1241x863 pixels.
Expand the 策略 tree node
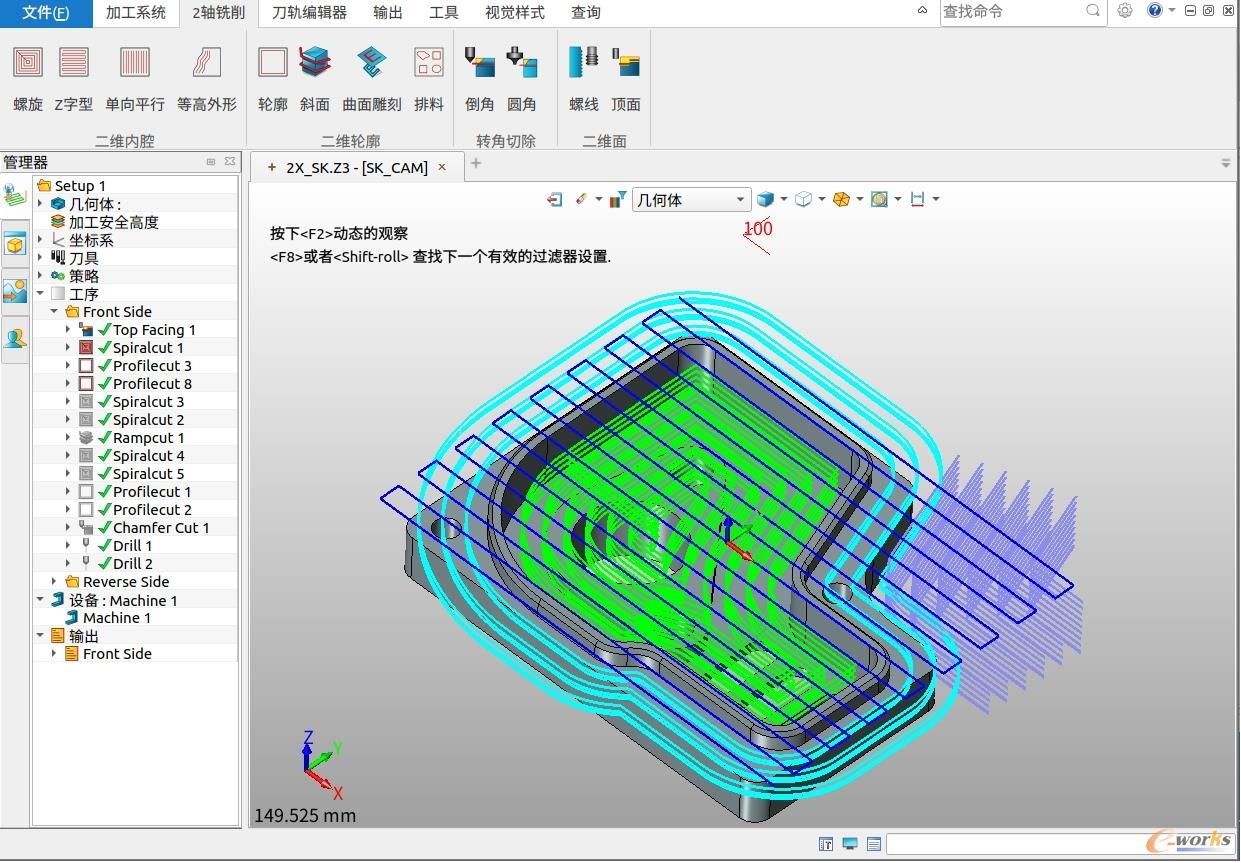(x=41, y=276)
